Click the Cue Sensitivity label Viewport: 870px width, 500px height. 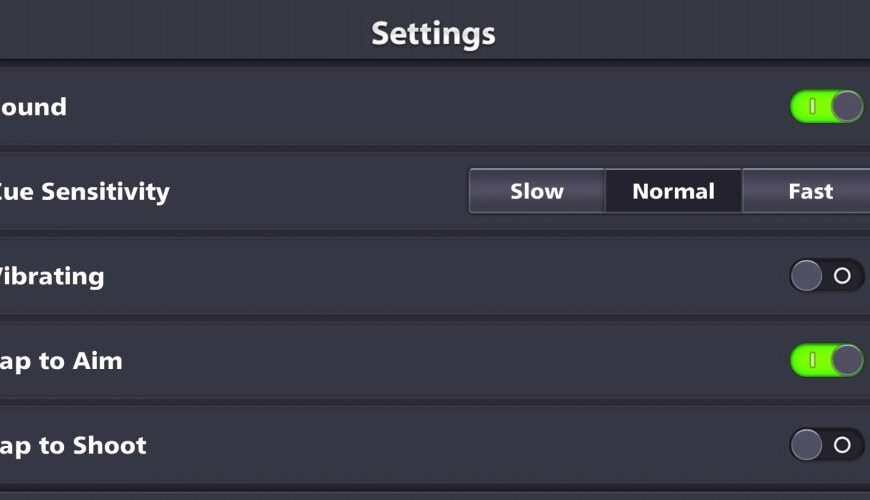pos(84,191)
